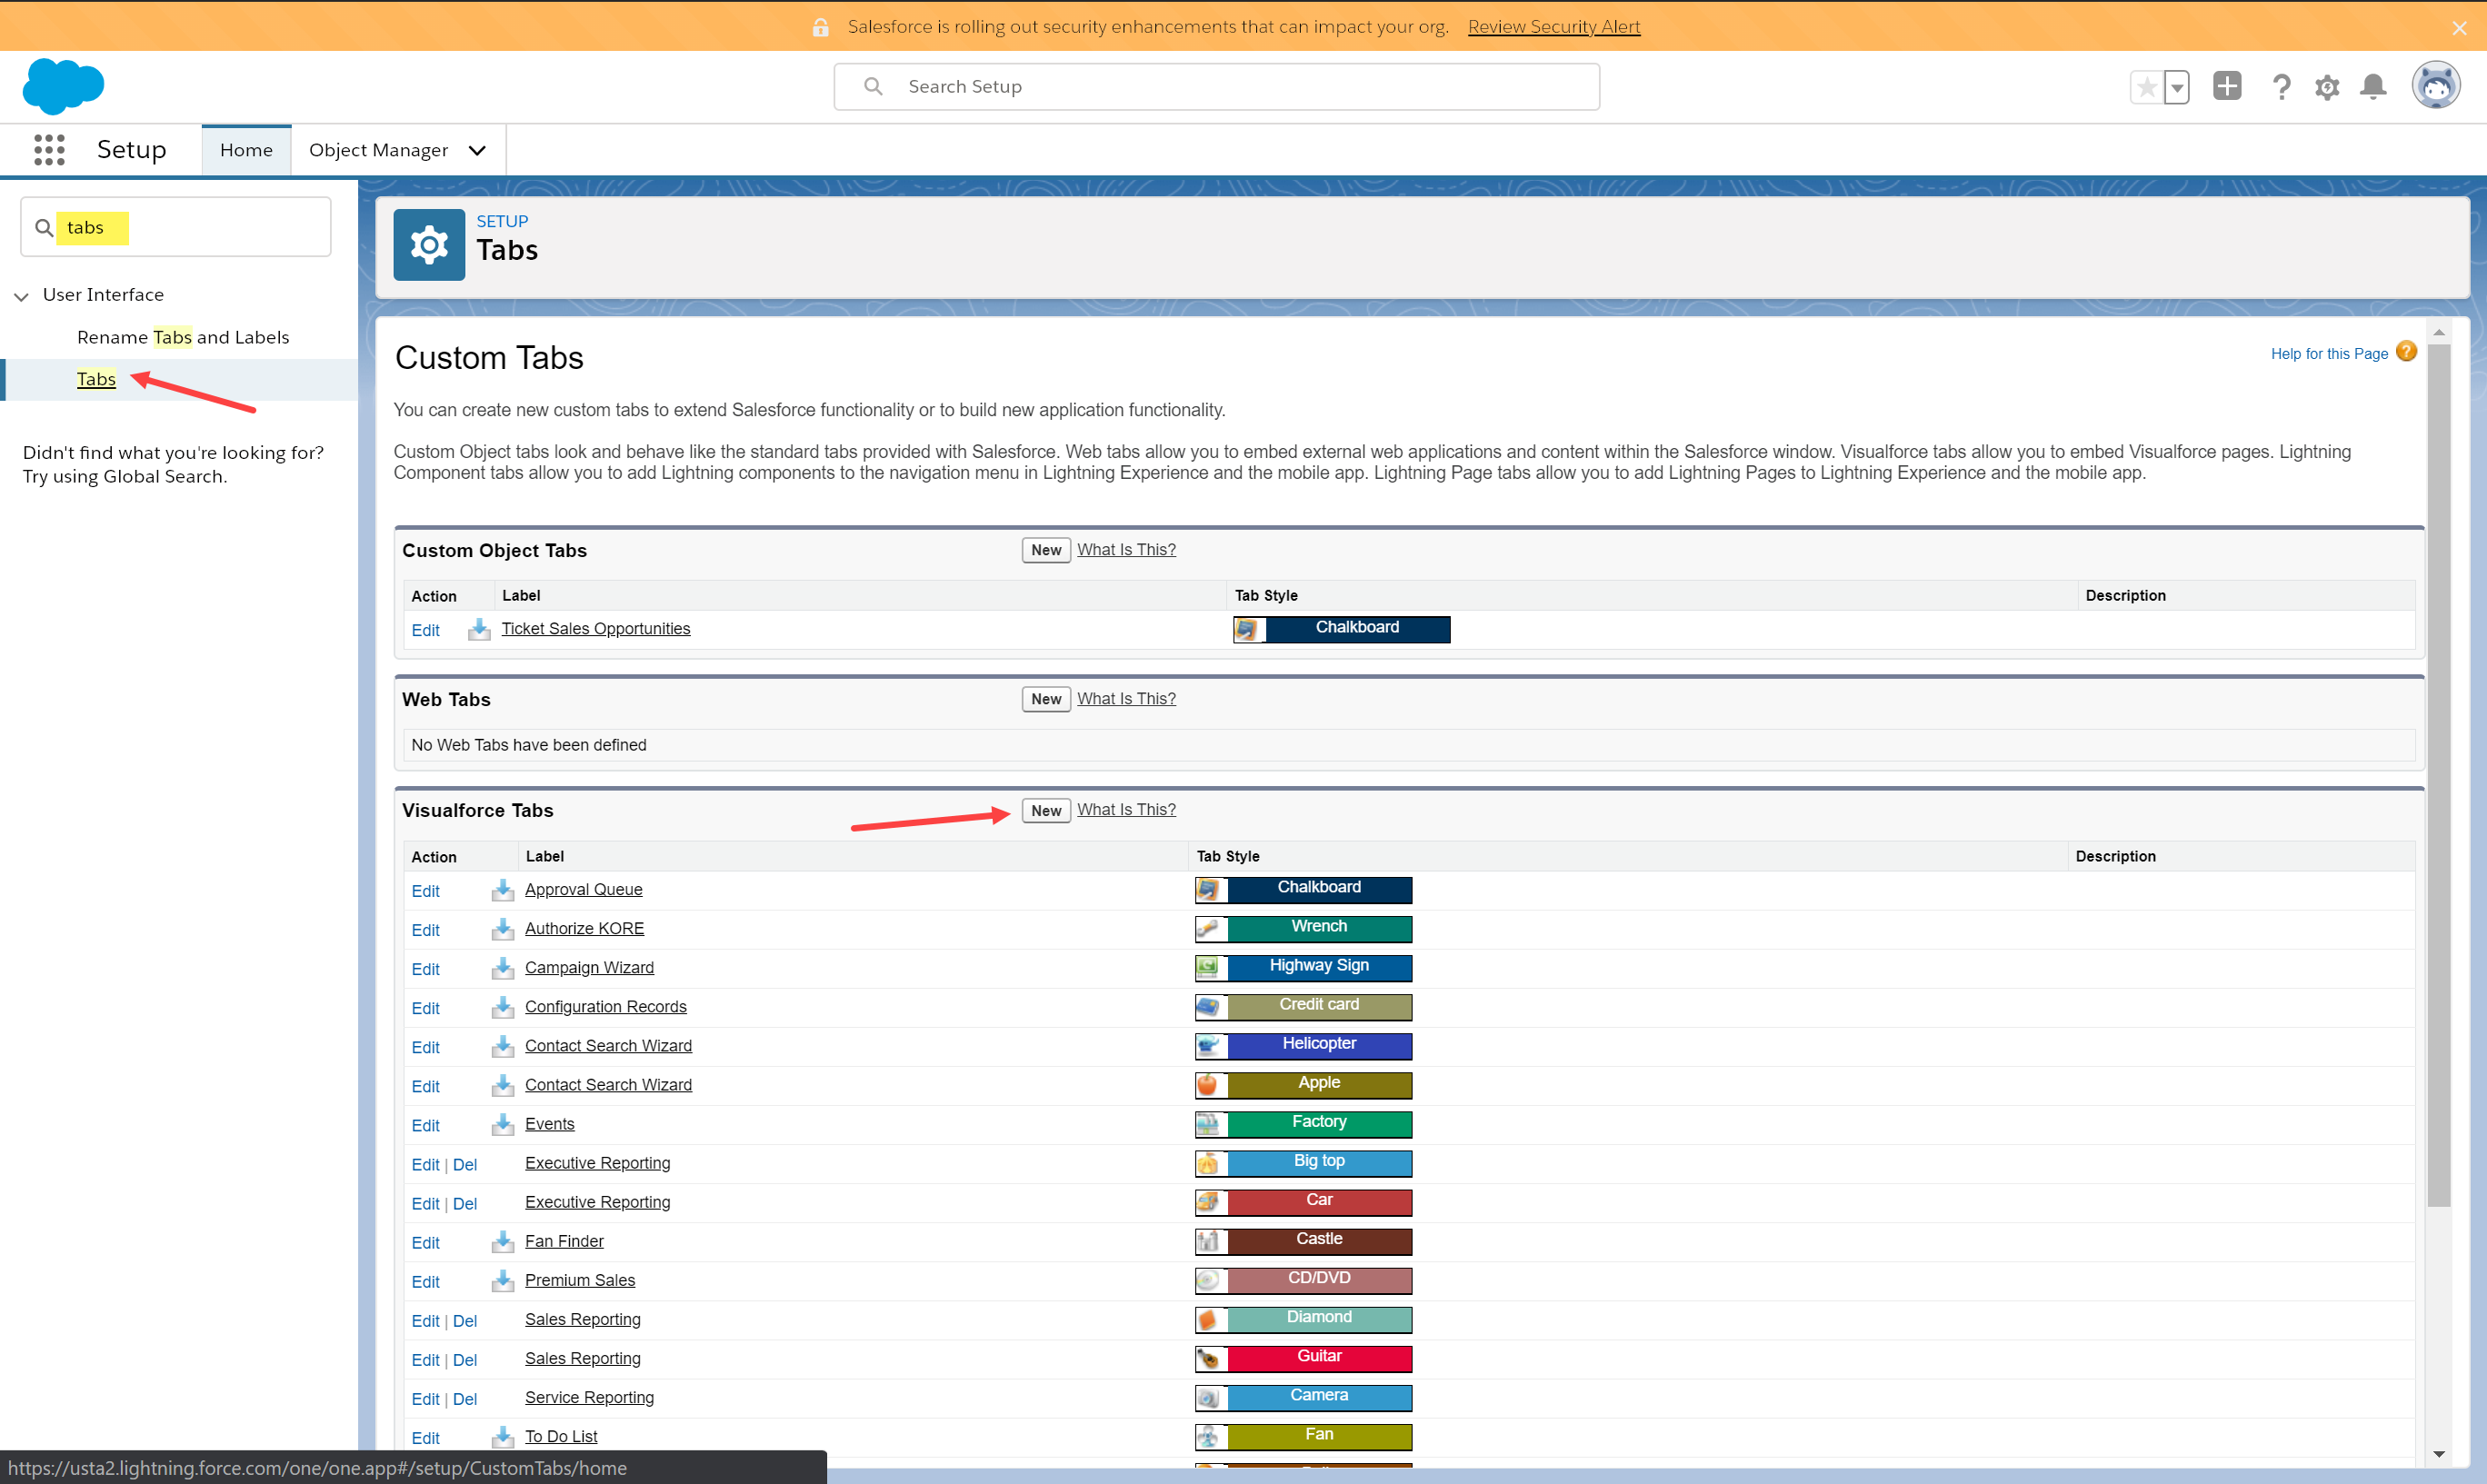Open What Is This? for Visualforce Tabs
The image size is (2487, 1484).
[x=1126, y=809]
